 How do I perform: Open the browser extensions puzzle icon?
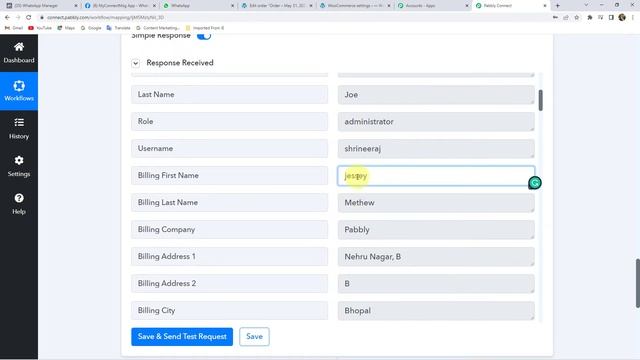589,18
